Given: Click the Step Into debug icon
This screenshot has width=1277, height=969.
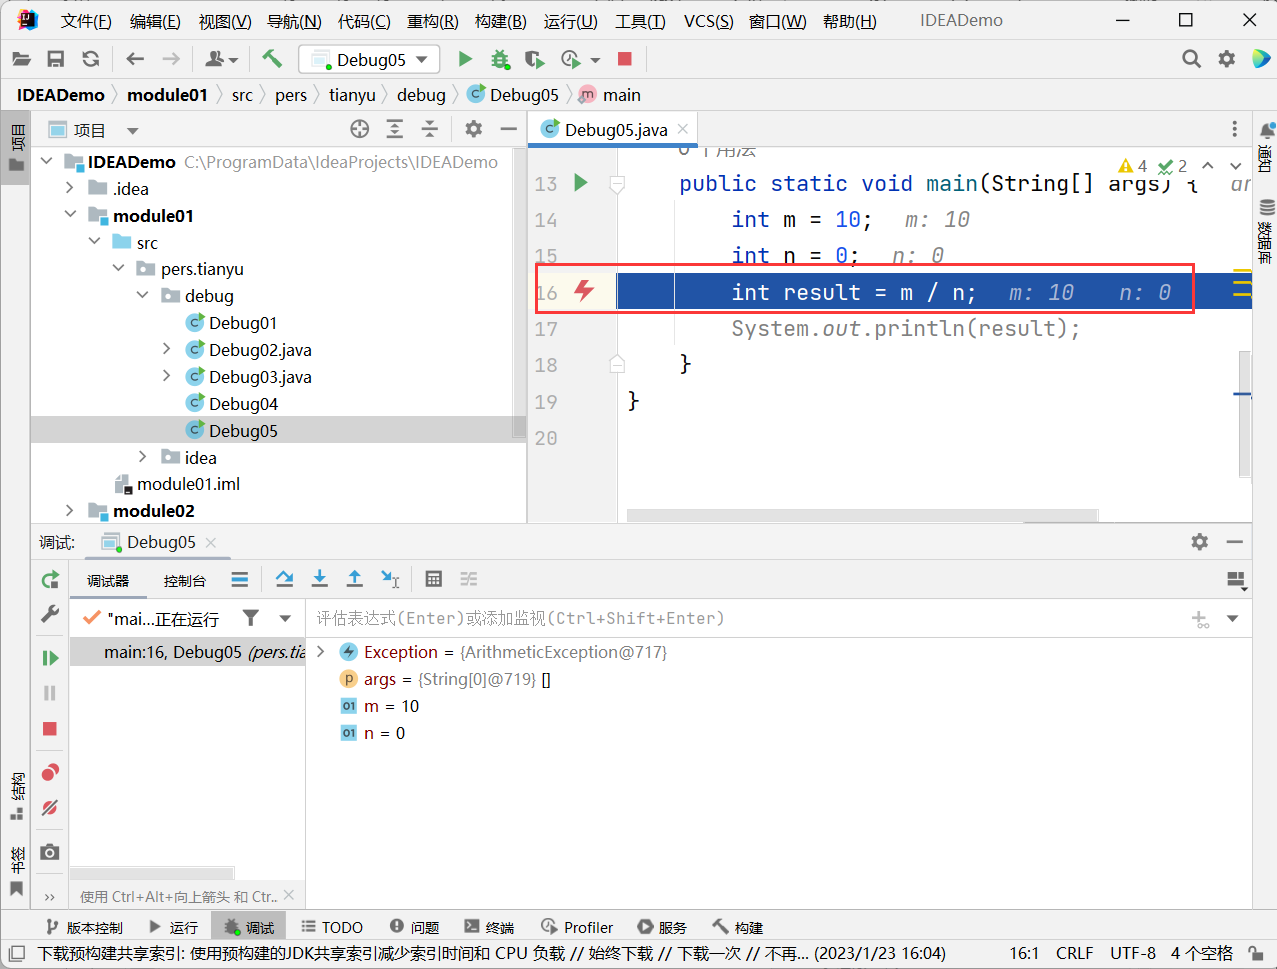Looking at the screenshot, I should (319, 579).
